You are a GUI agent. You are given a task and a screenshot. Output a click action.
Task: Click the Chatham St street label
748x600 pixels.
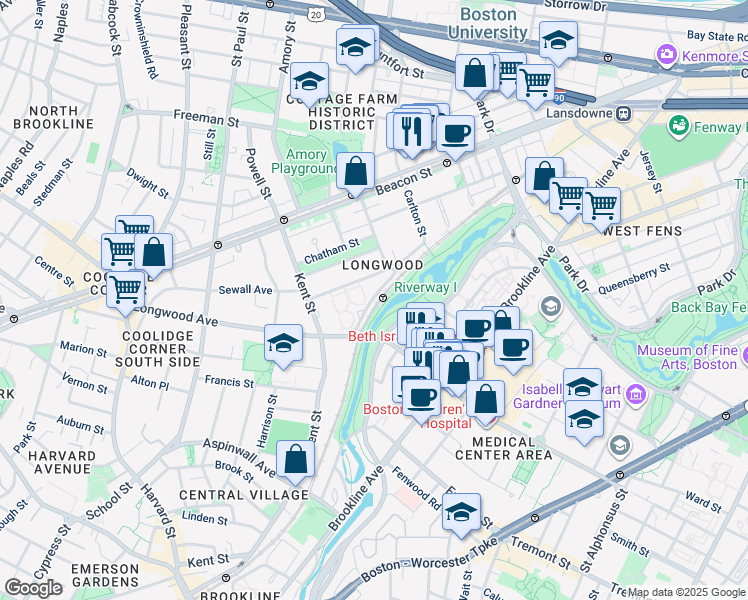[332, 251]
